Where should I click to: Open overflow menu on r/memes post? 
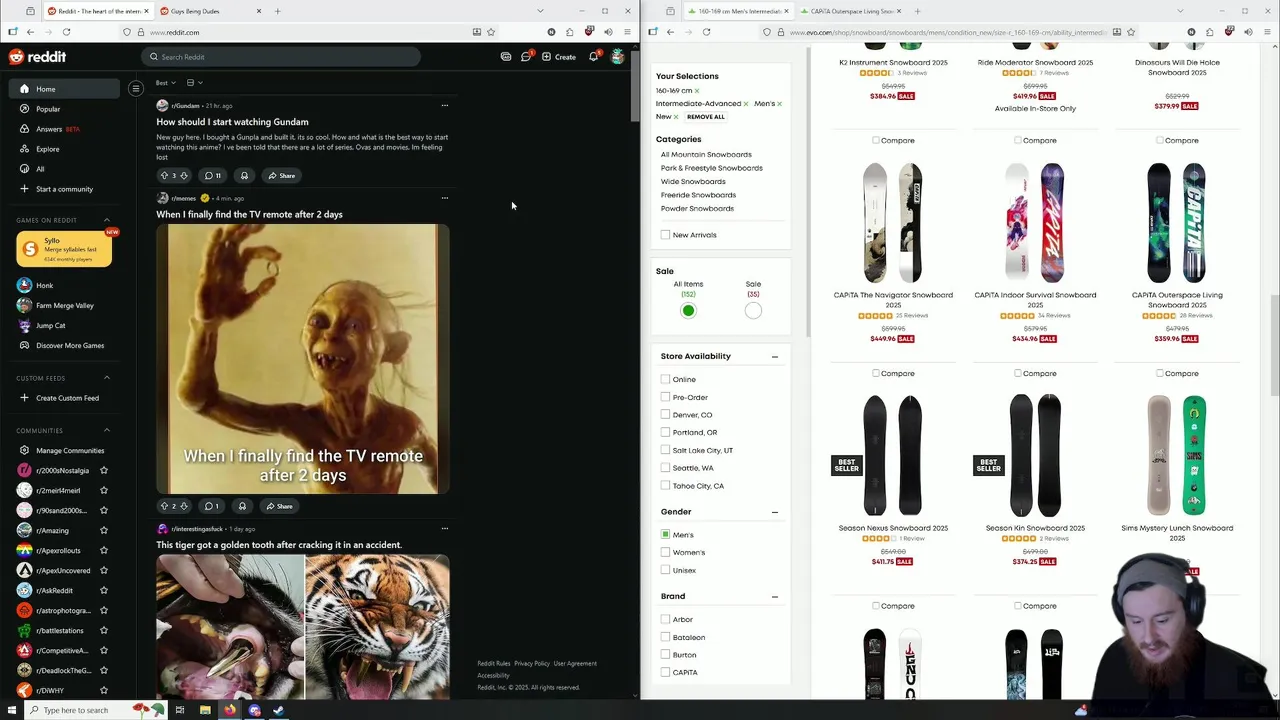pos(445,198)
